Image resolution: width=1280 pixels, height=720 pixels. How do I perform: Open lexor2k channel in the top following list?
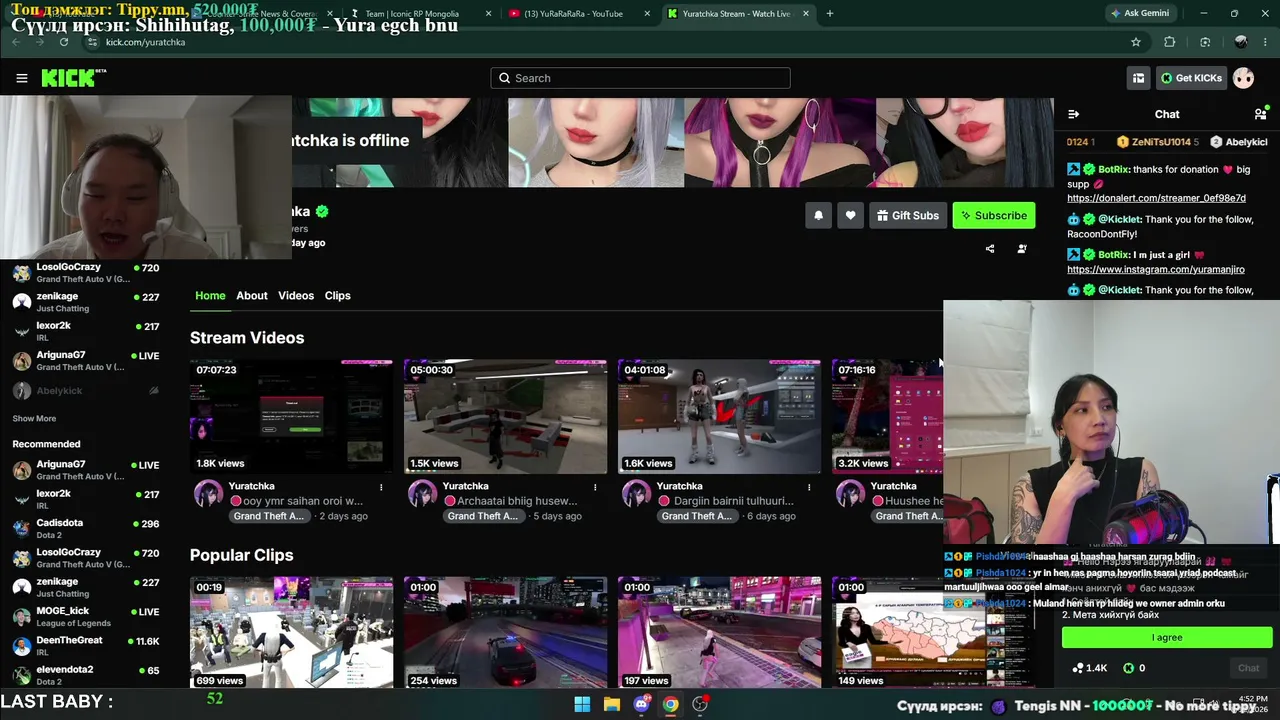[x=86, y=330]
